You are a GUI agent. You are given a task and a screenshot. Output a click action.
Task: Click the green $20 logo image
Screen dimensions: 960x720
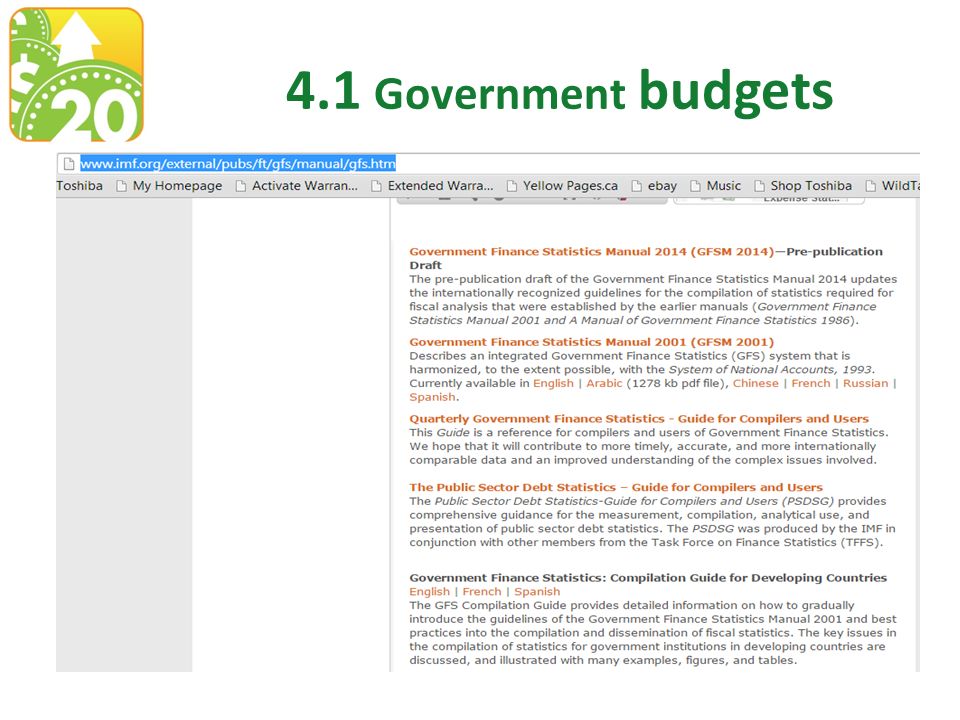pos(77,75)
